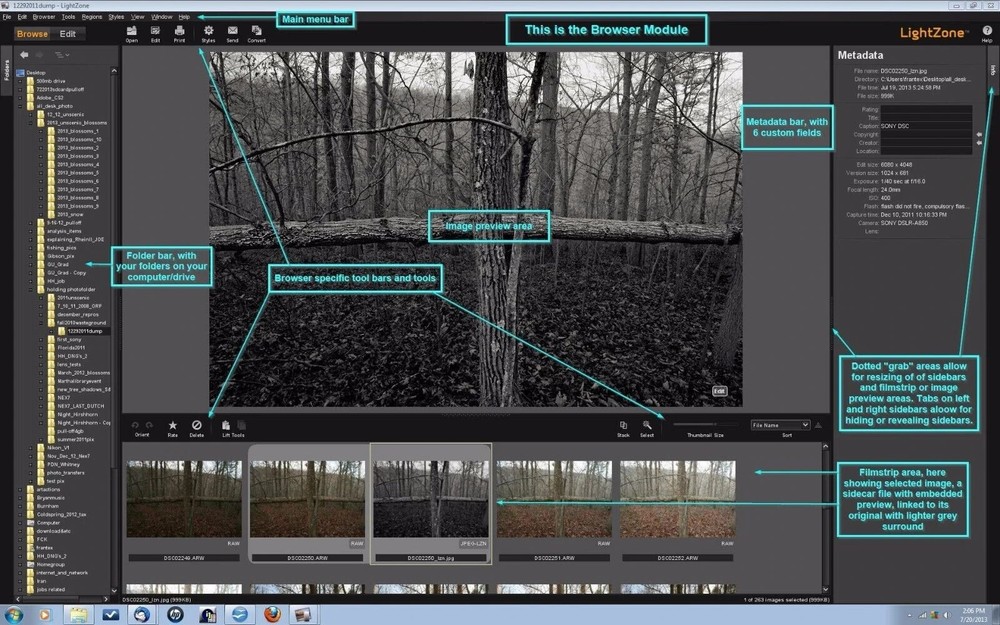This screenshot has height=625, width=1000.
Task: Open the File Name sort dropdown
Action: 780,424
